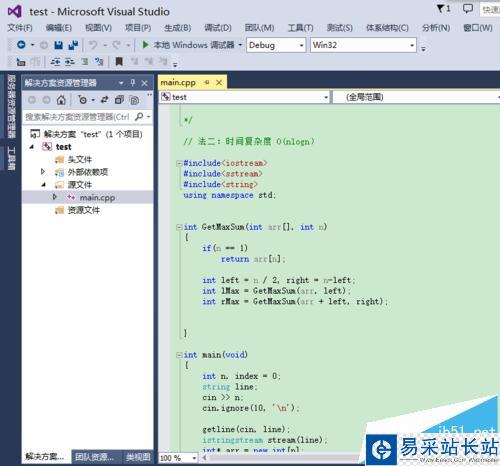The height and width of the screenshot is (466, 500).
Task: Open the 体系结构(C) menu
Action: point(387,28)
